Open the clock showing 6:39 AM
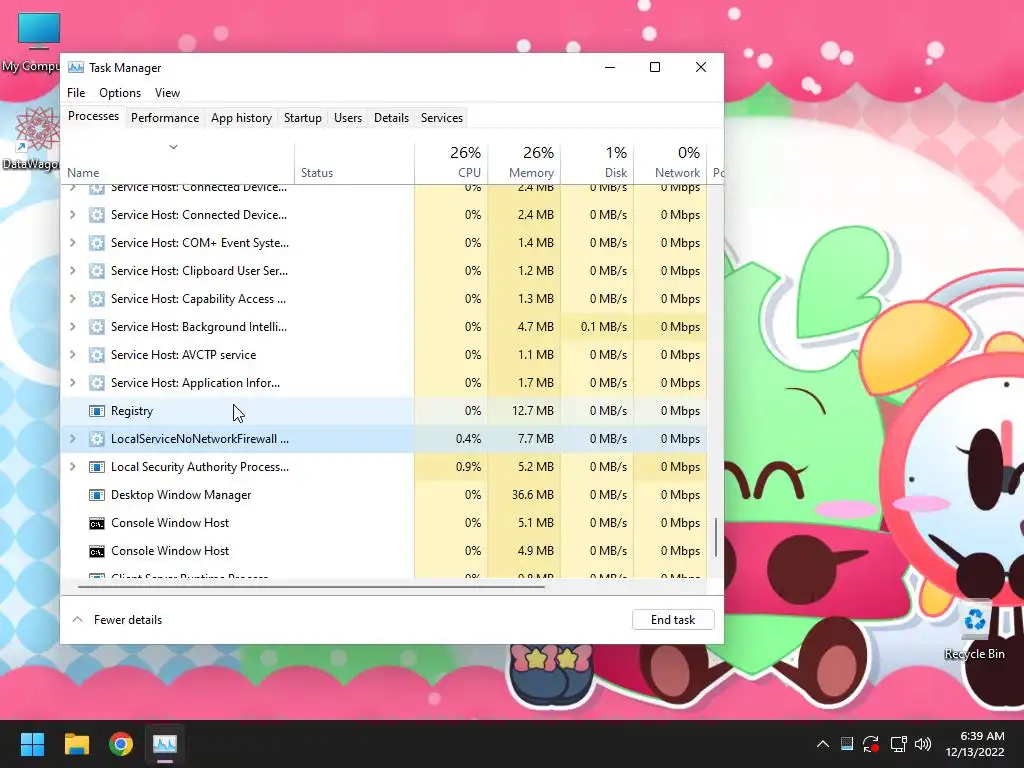The image size is (1024, 768). pos(975,744)
